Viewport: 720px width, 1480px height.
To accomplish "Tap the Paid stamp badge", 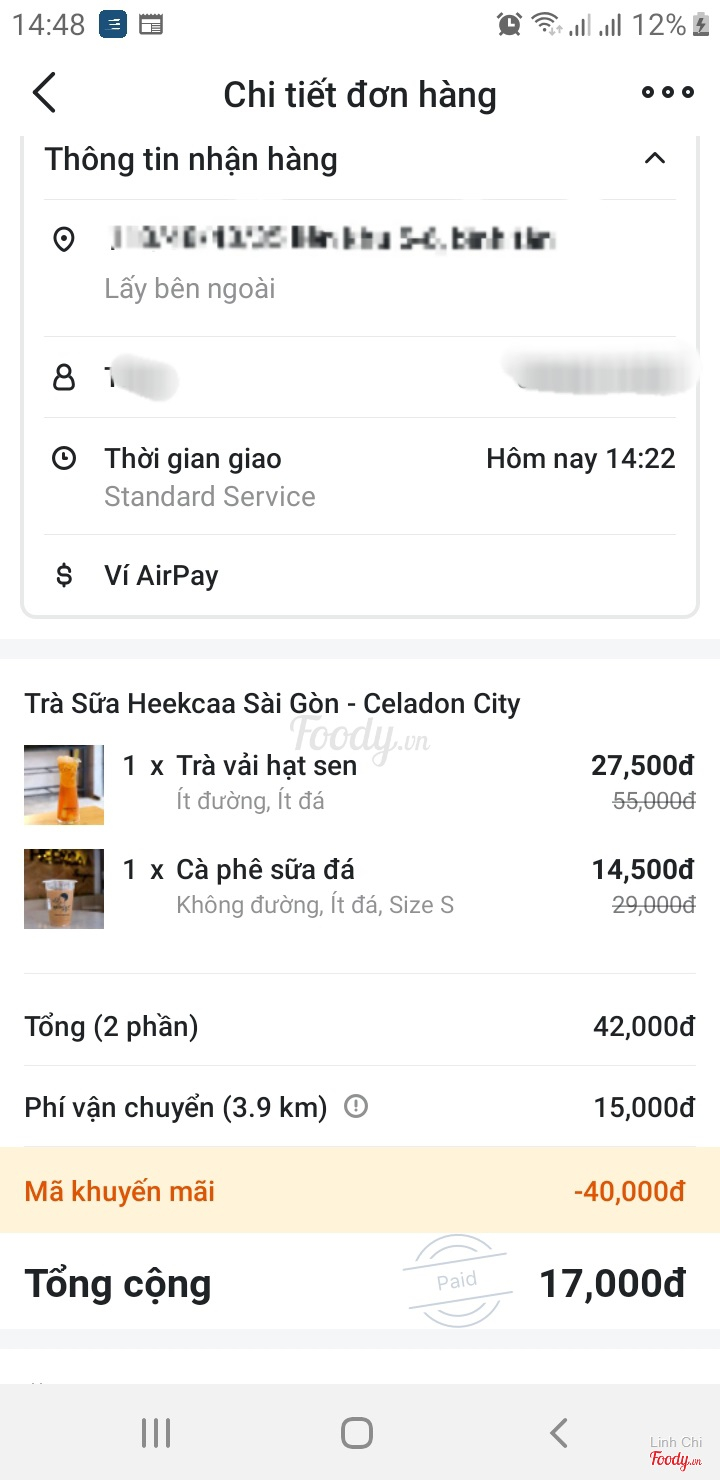I will pyautogui.click(x=457, y=1281).
